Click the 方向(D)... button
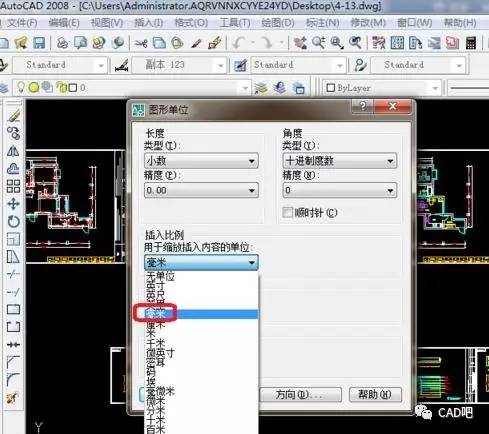This screenshot has width=489, height=434. pos(300,395)
